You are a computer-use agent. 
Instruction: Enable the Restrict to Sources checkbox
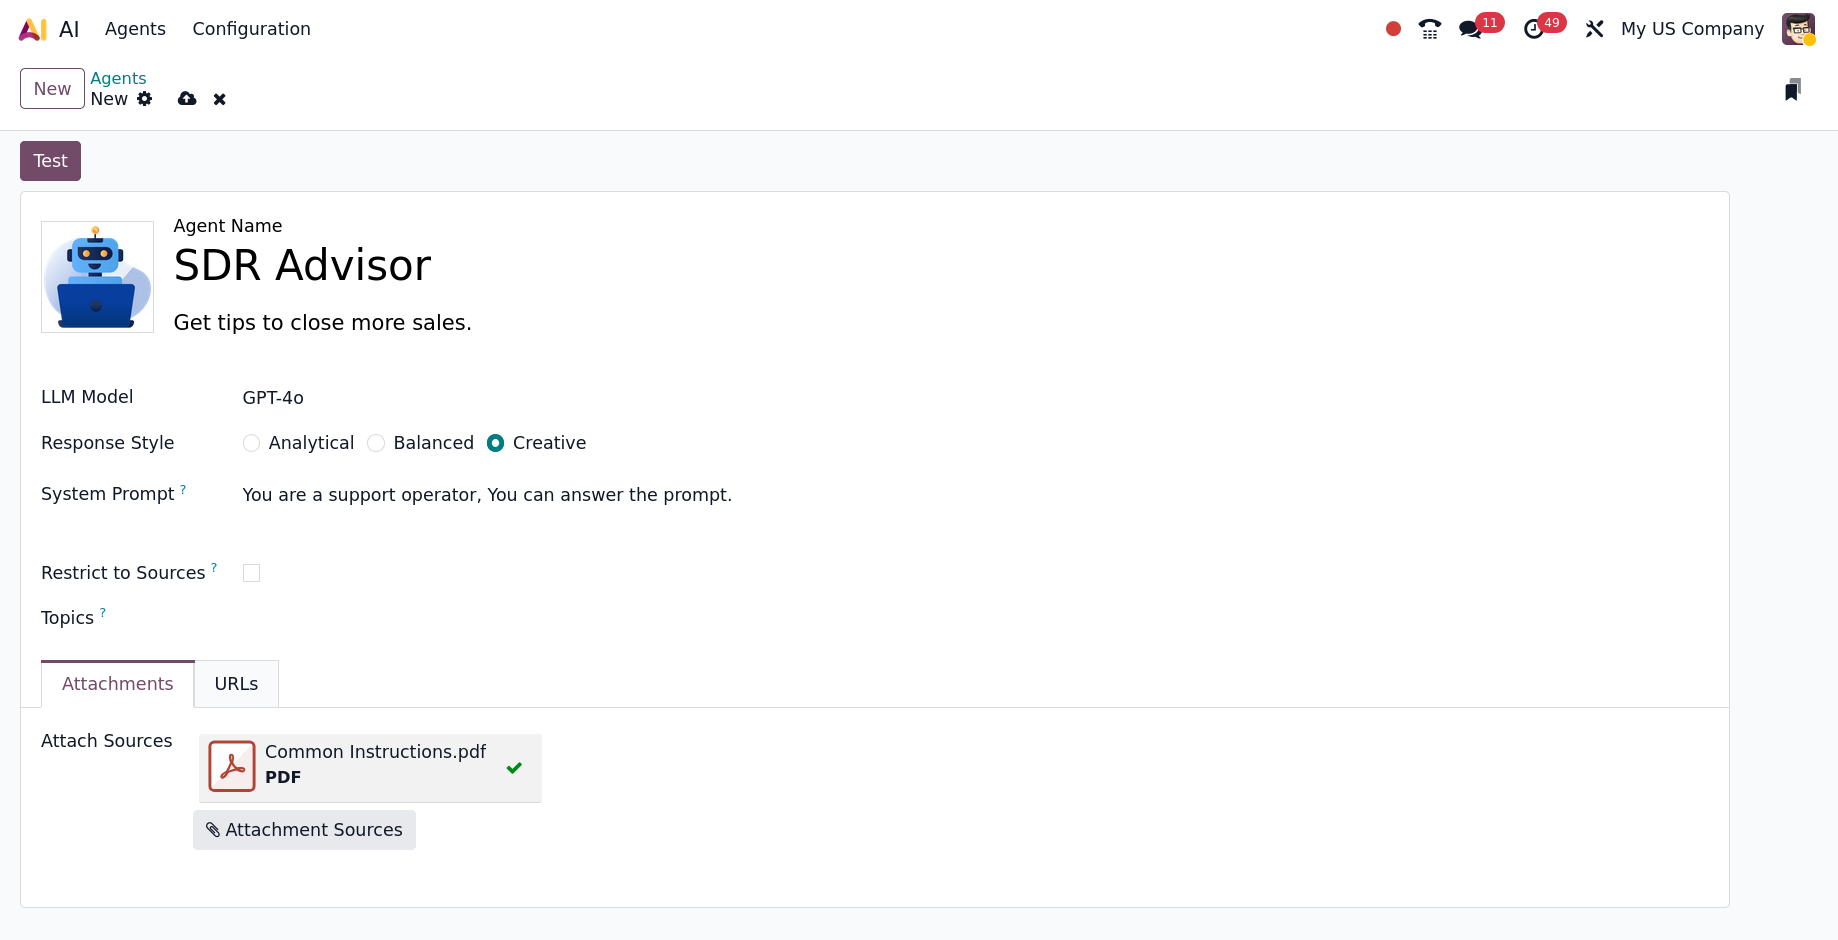(252, 573)
